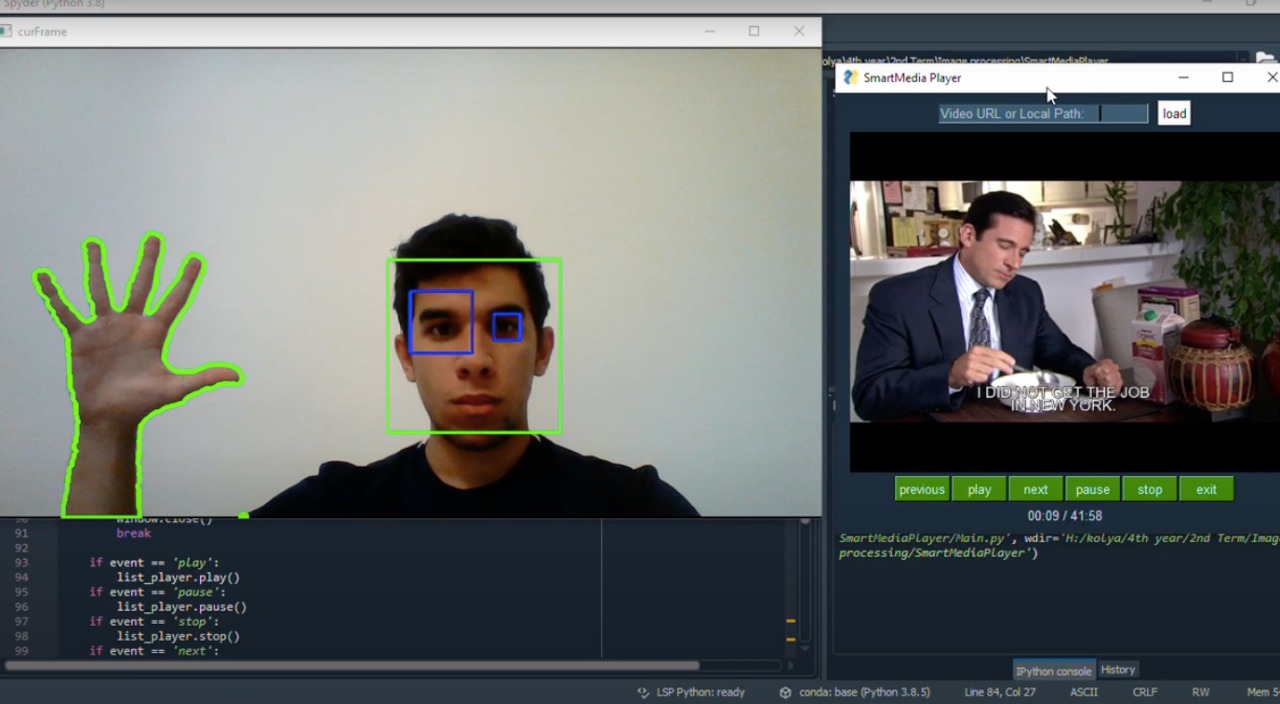
Task: Stop playback with the stop button
Action: pos(1149,489)
